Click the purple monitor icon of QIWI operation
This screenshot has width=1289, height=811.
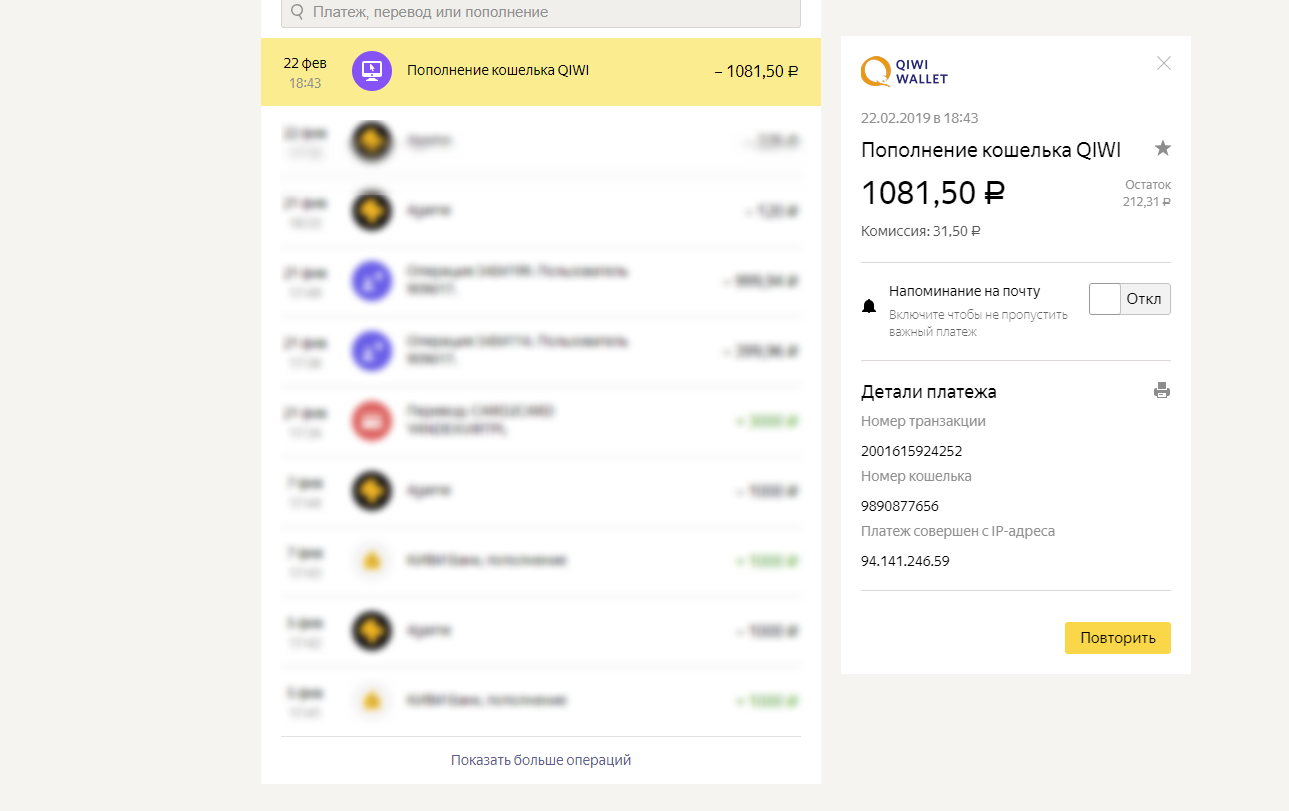pos(371,71)
